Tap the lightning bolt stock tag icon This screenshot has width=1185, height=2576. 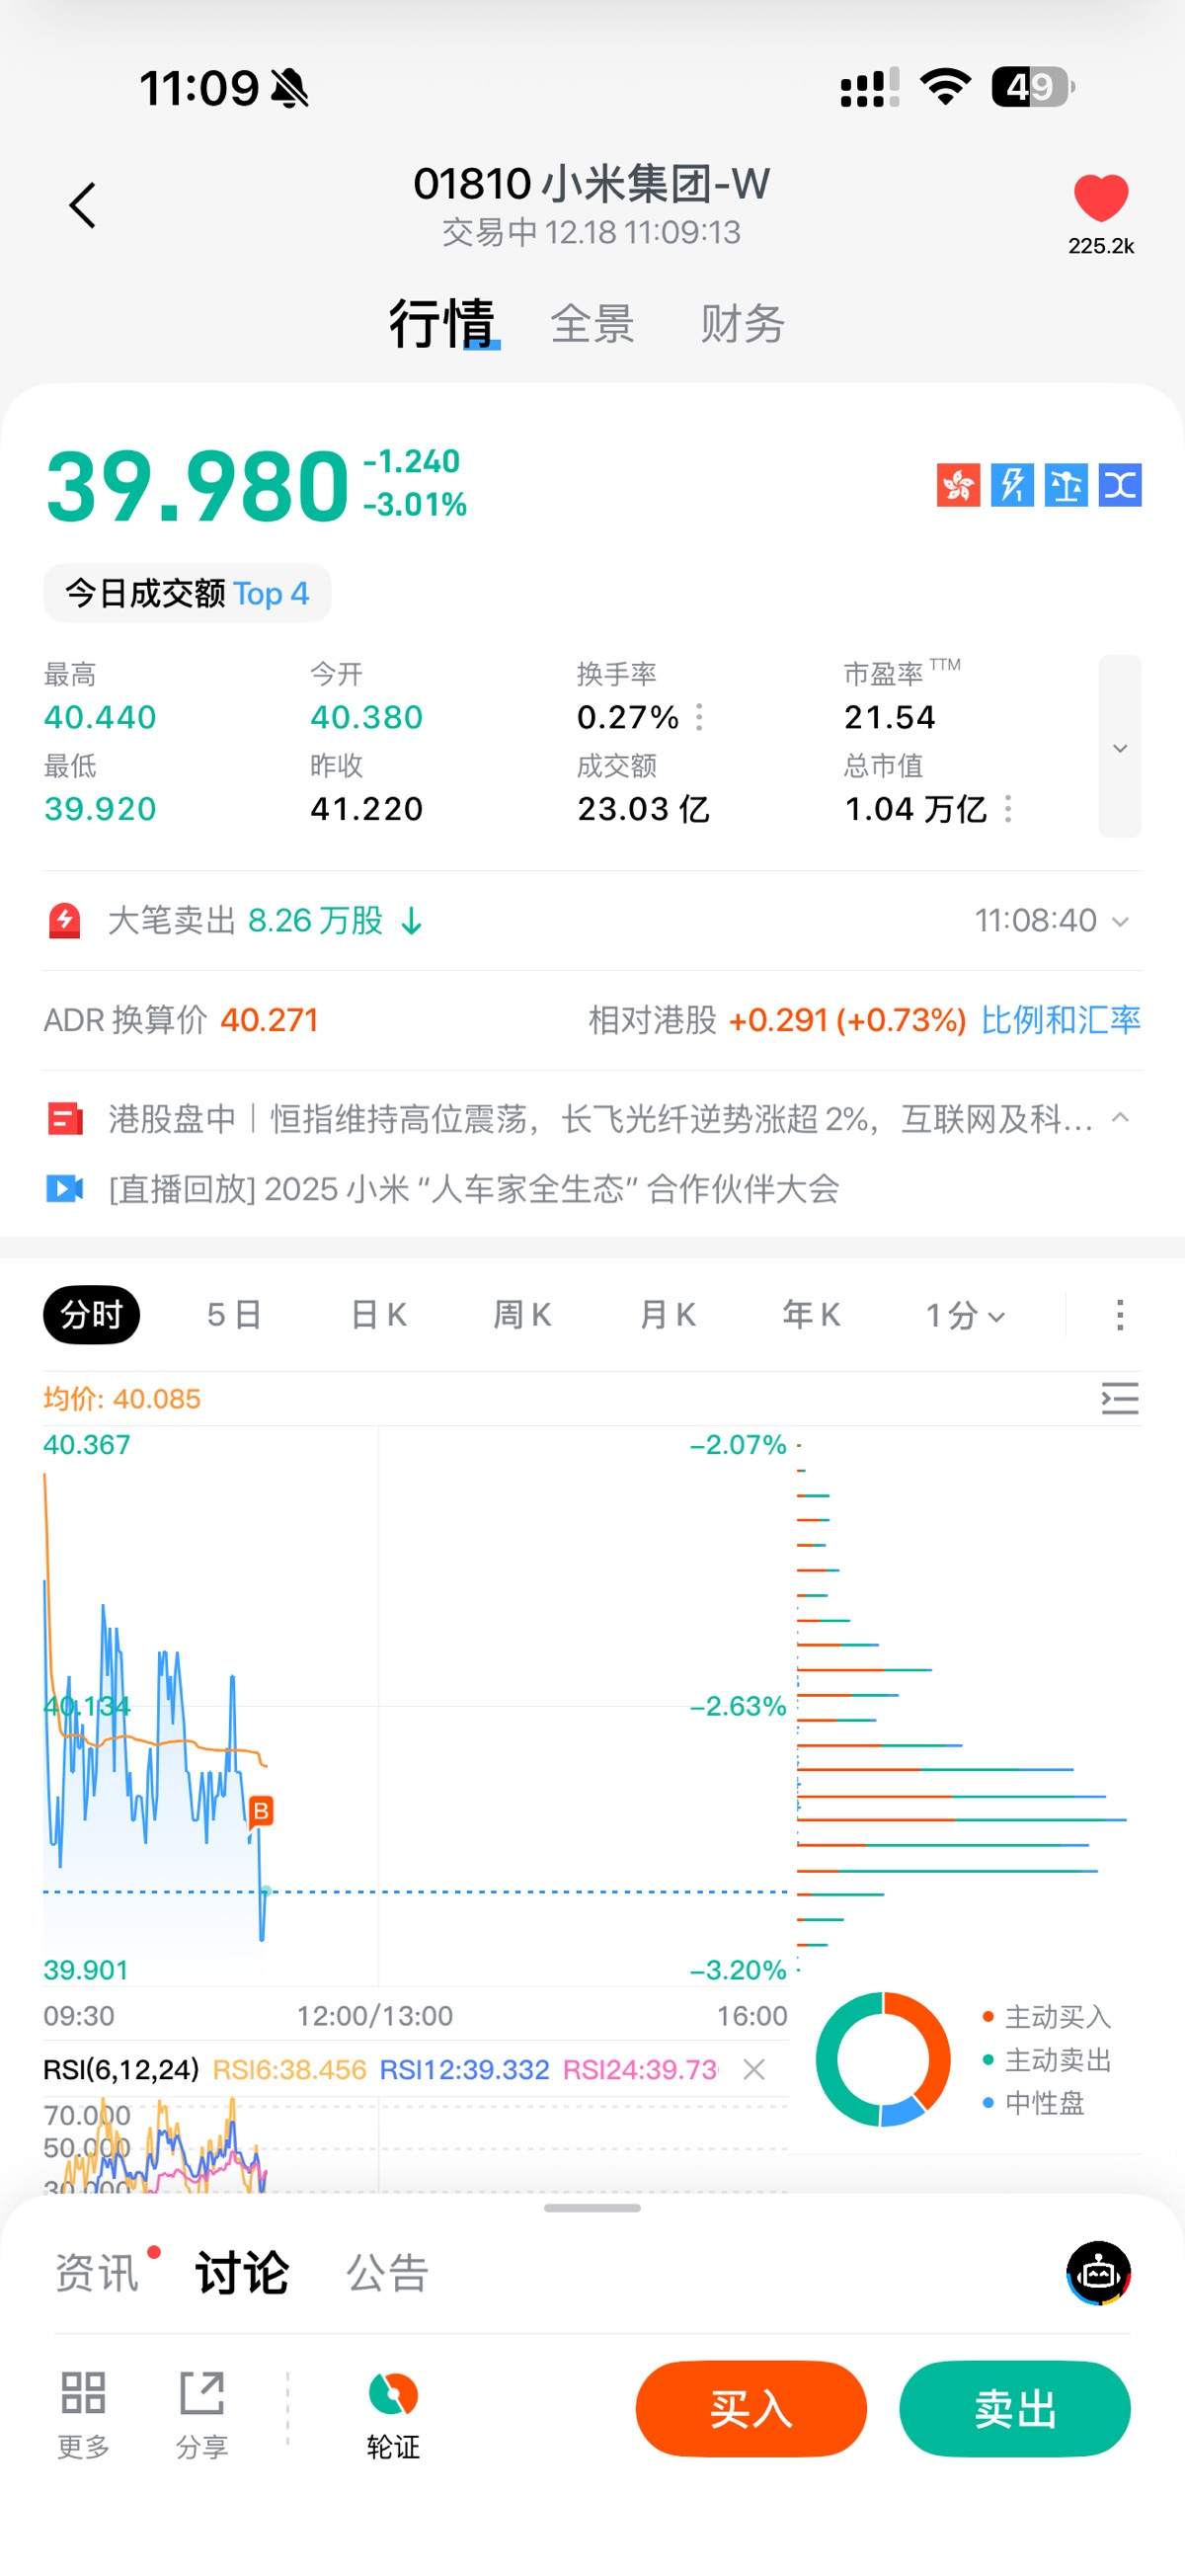(x=1012, y=485)
